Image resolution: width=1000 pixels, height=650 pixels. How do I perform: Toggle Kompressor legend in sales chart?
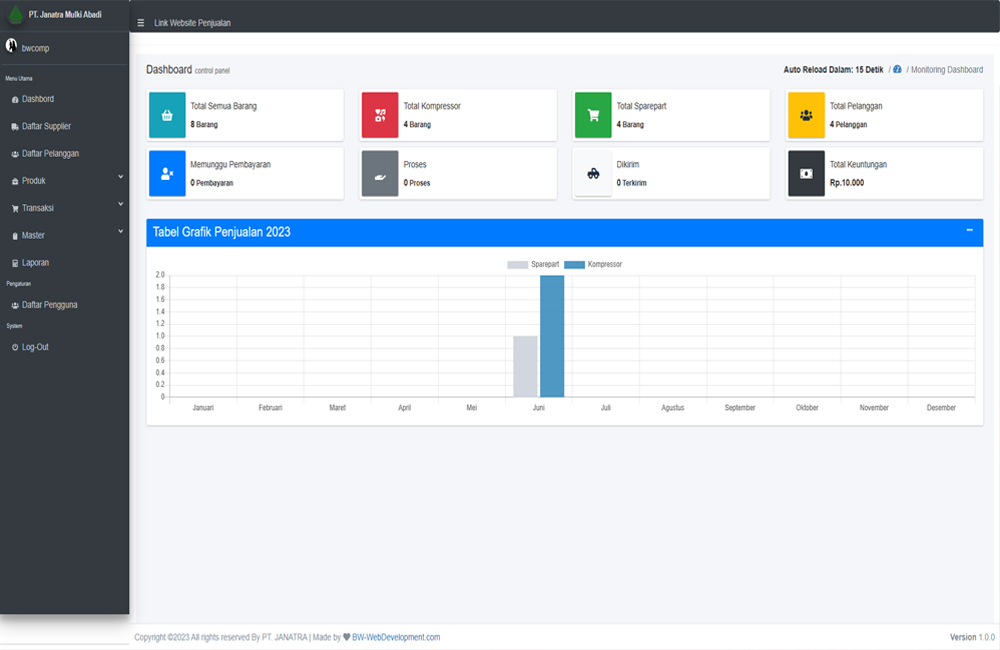[x=593, y=264]
